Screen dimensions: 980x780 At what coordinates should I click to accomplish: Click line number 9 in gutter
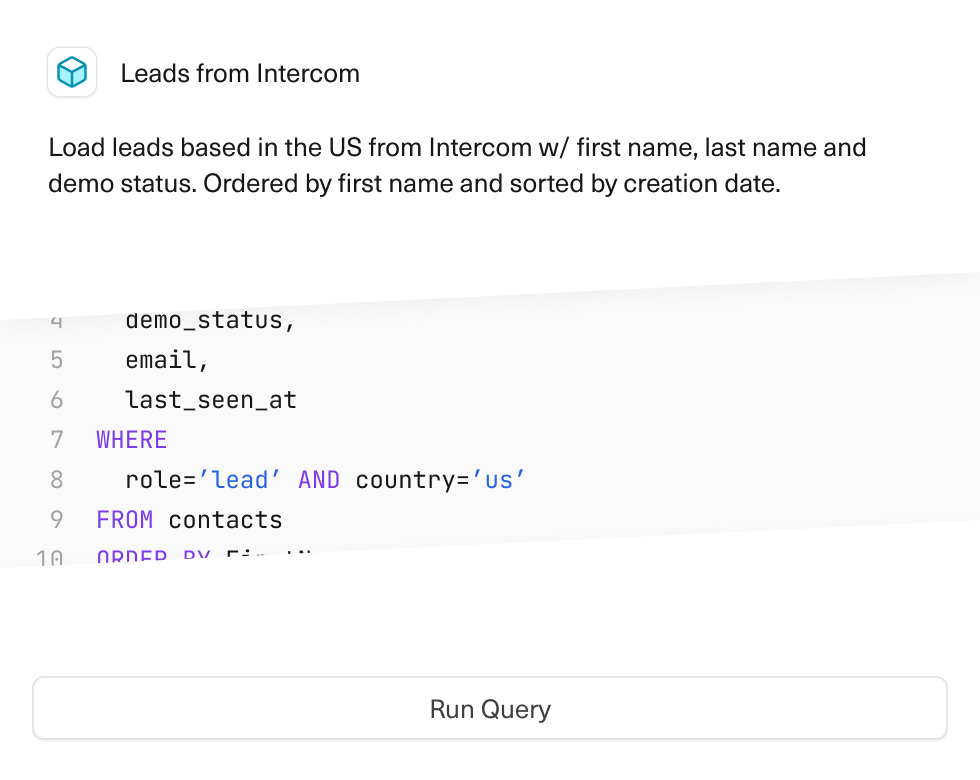click(x=56, y=520)
